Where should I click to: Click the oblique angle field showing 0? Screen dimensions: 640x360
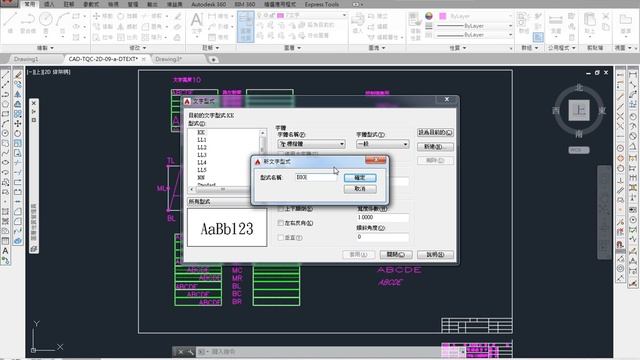click(x=382, y=237)
